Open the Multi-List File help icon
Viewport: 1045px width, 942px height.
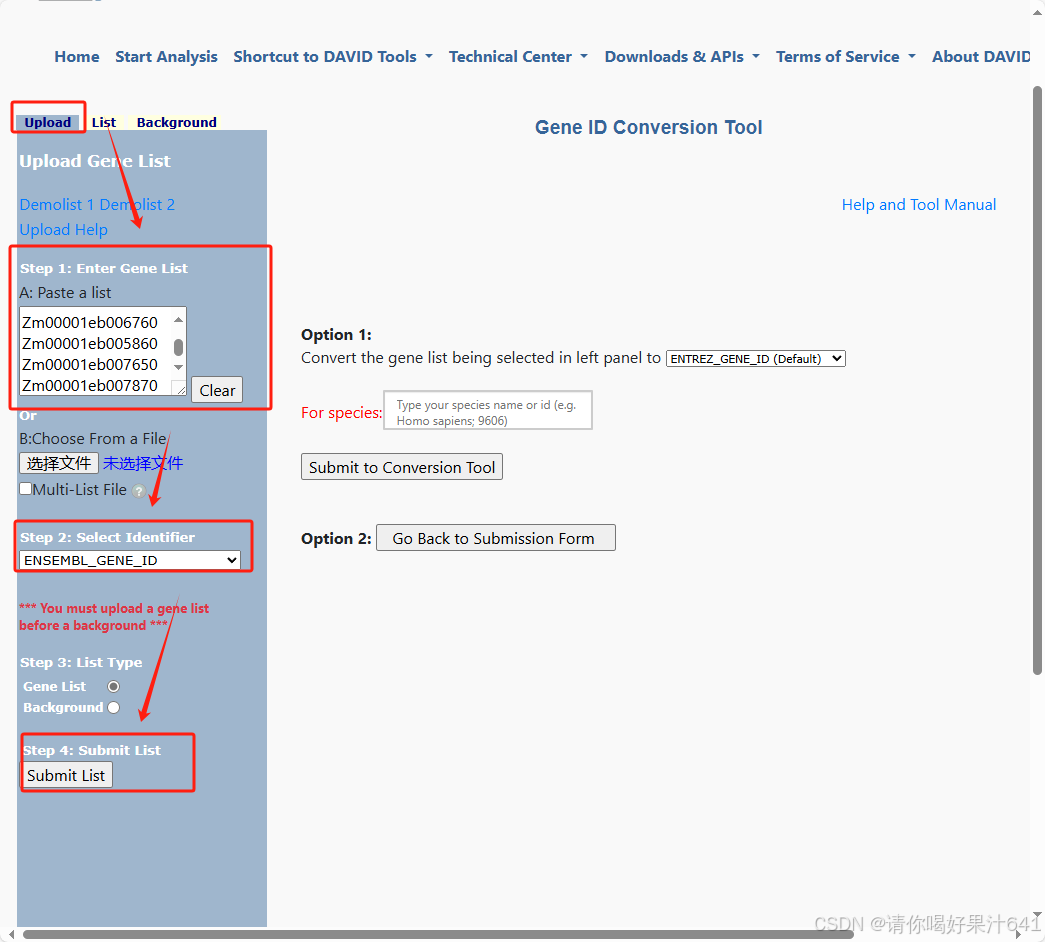[139, 491]
